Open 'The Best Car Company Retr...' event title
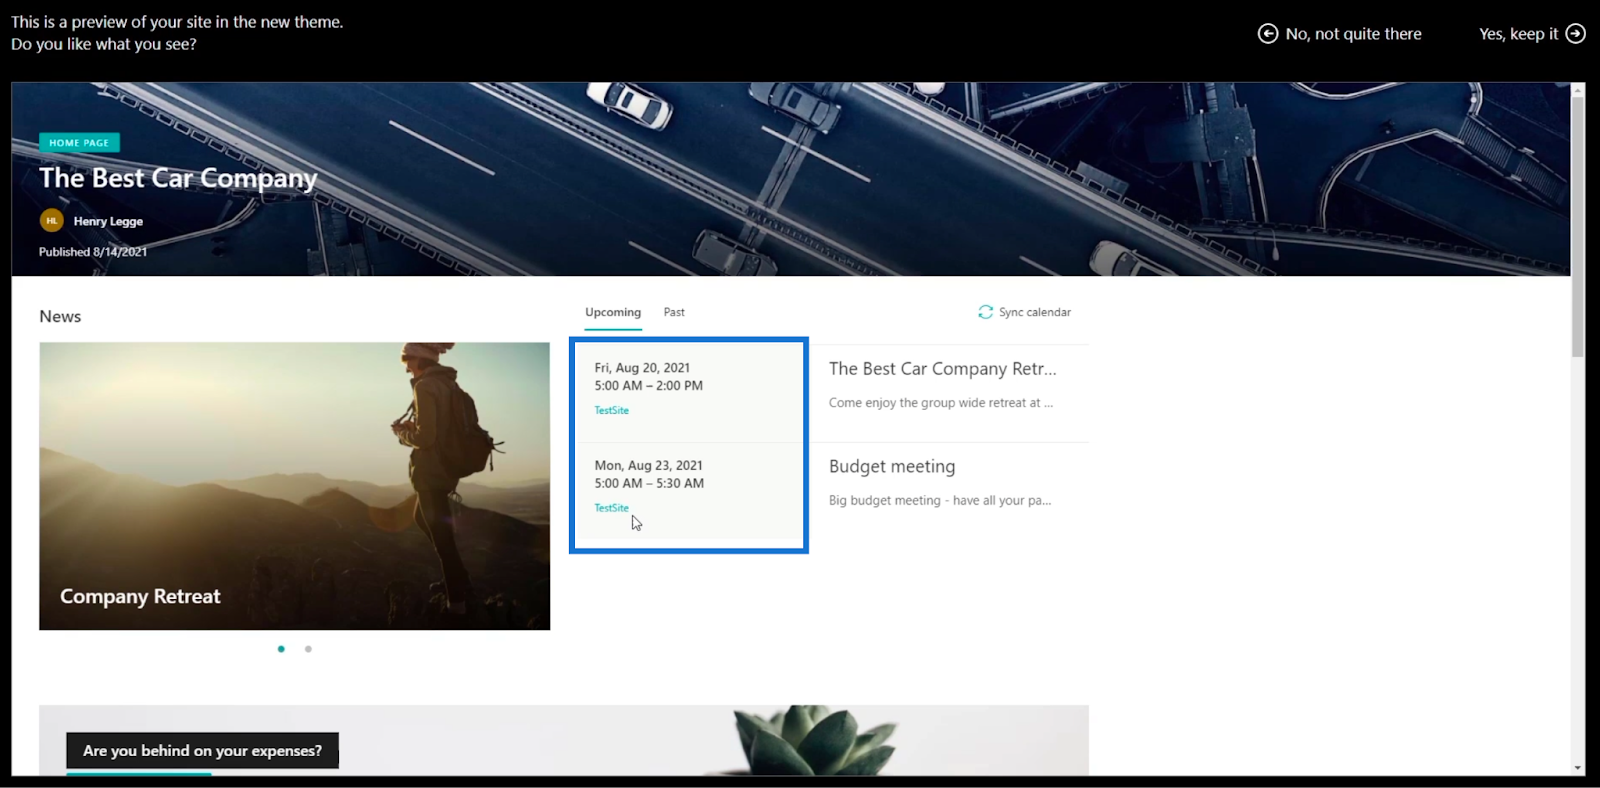The image size is (1600, 788). (942, 369)
